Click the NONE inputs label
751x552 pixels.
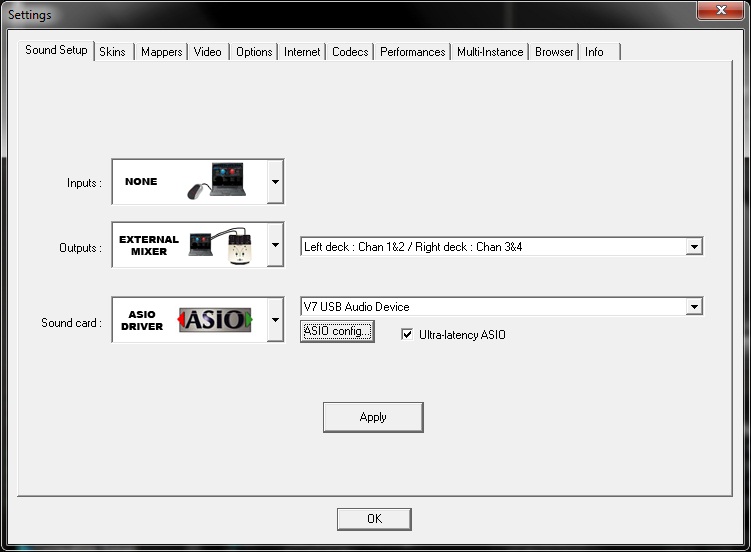pyautogui.click(x=141, y=181)
